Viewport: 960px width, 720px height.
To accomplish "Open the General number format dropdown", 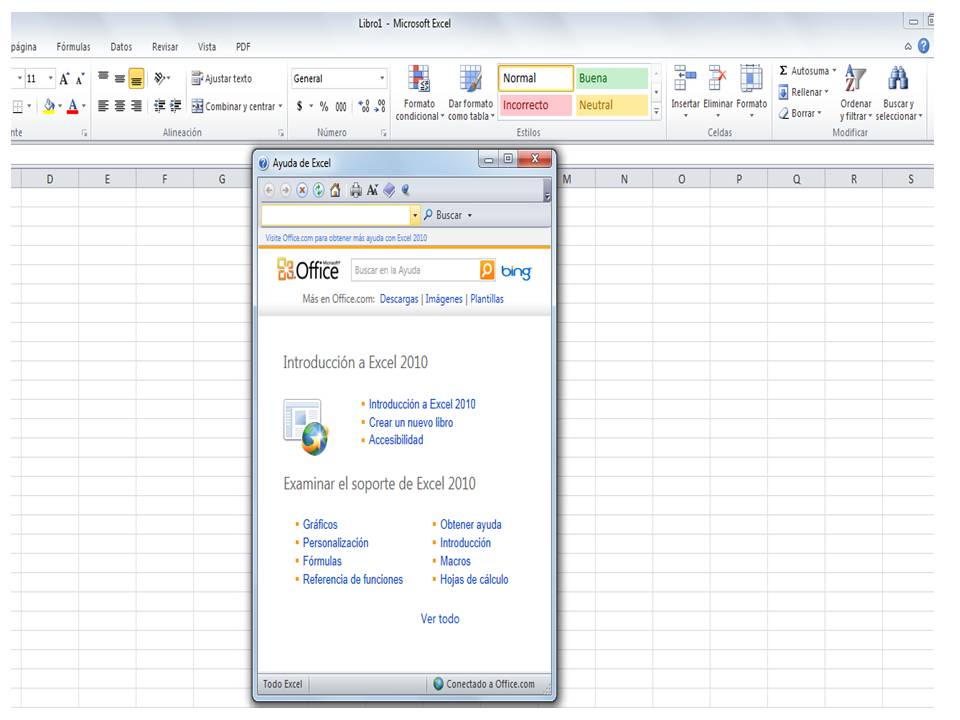I will coord(380,78).
